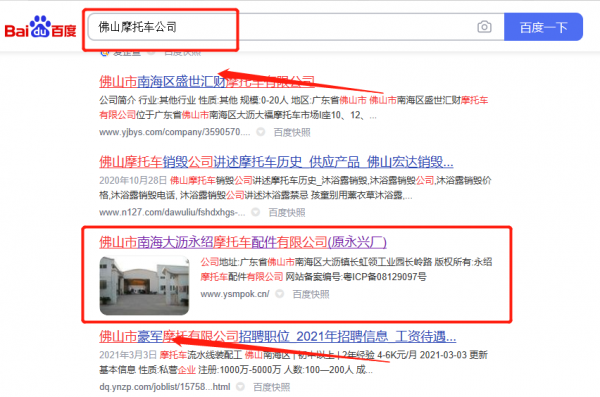Open 百度快照 for dq.ynzp.com result
Screen dimensions: 600x397
[271, 387]
